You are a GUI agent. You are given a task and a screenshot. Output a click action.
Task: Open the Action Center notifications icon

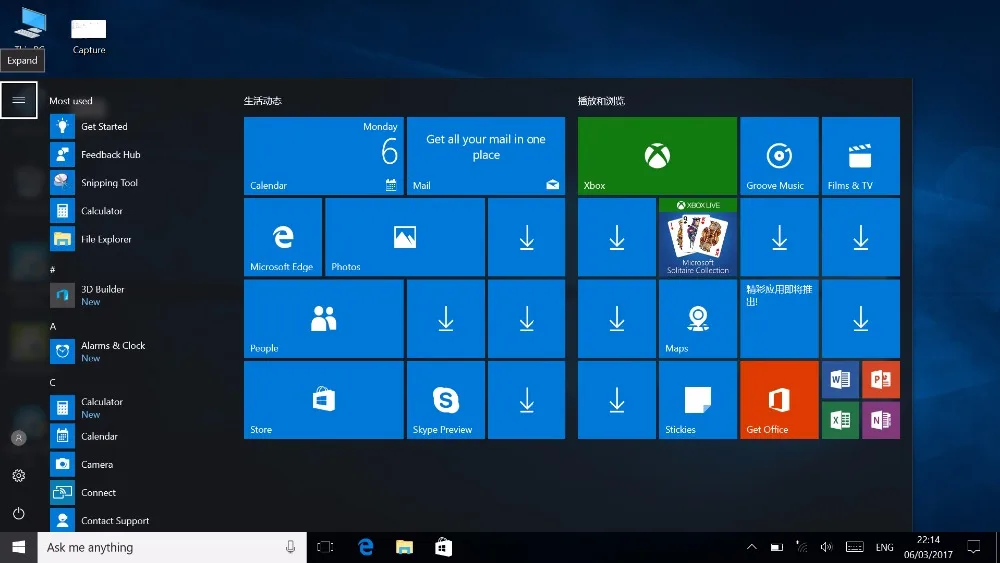pyautogui.click(x=974, y=547)
